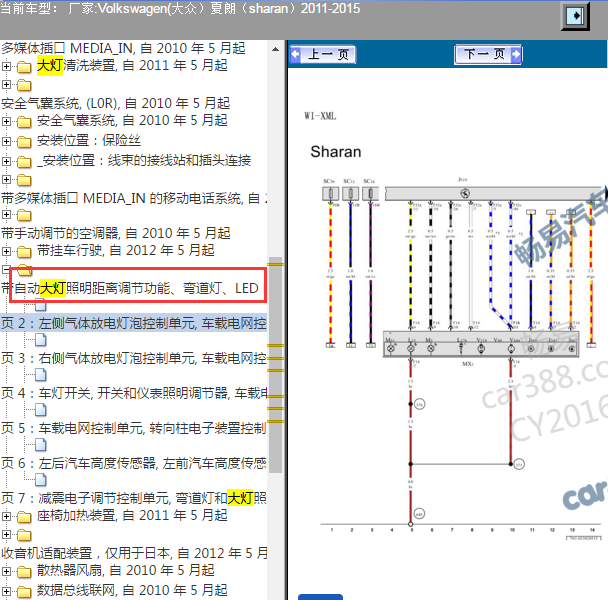Open 页 6：左后汽车高度传感器 entry
This screenshot has height=600, width=608.
[133, 463]
